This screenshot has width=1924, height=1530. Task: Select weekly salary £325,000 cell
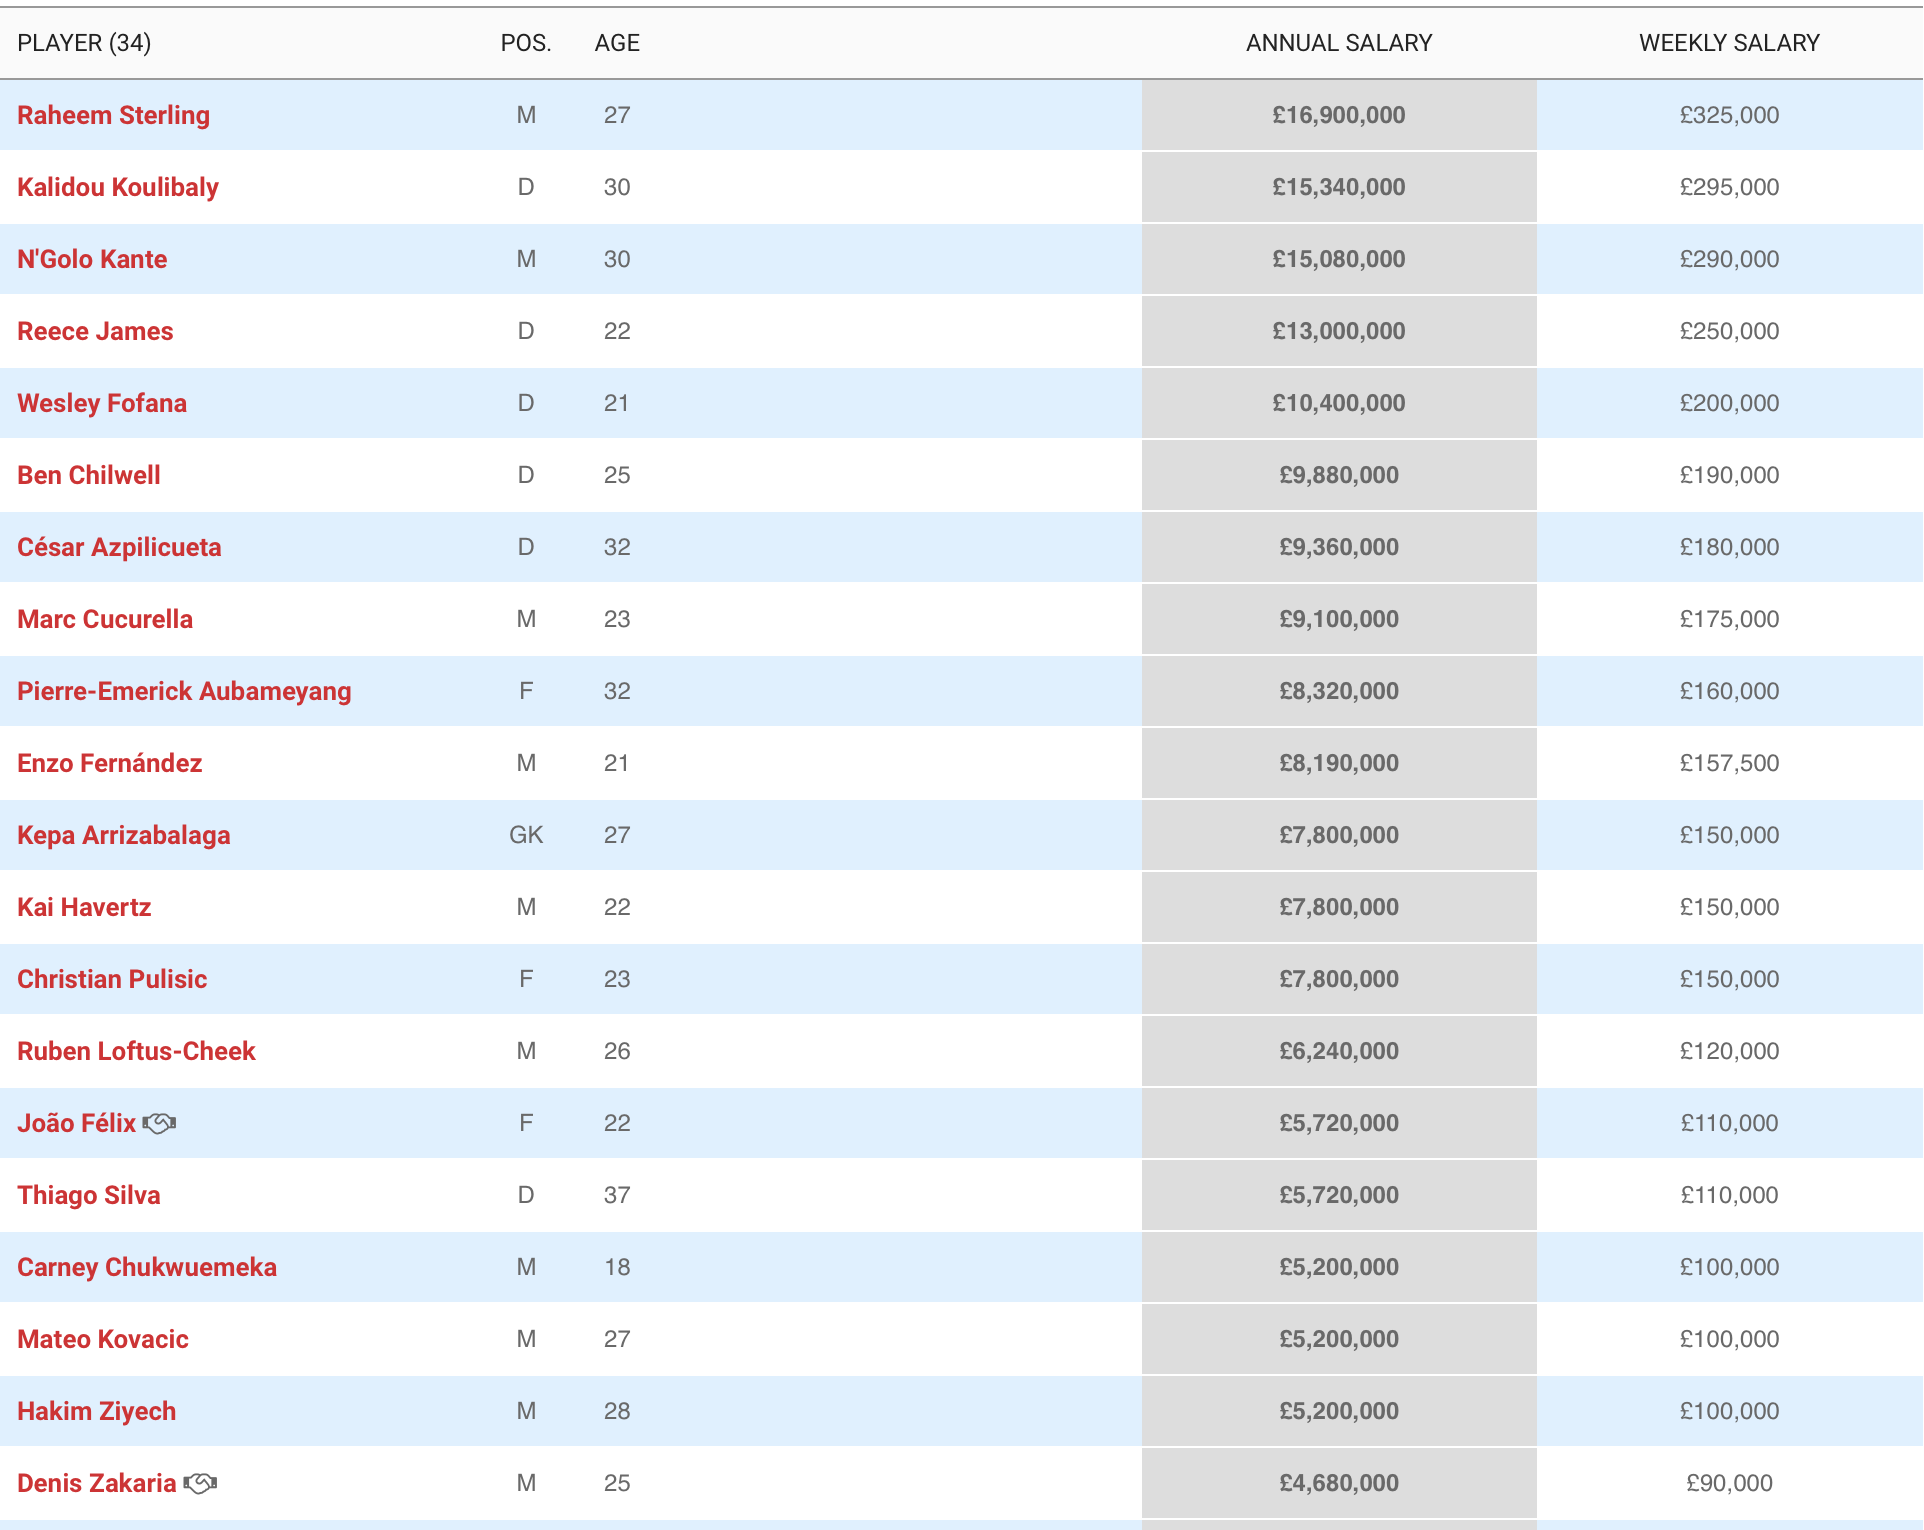click(x=1729, y=115)
